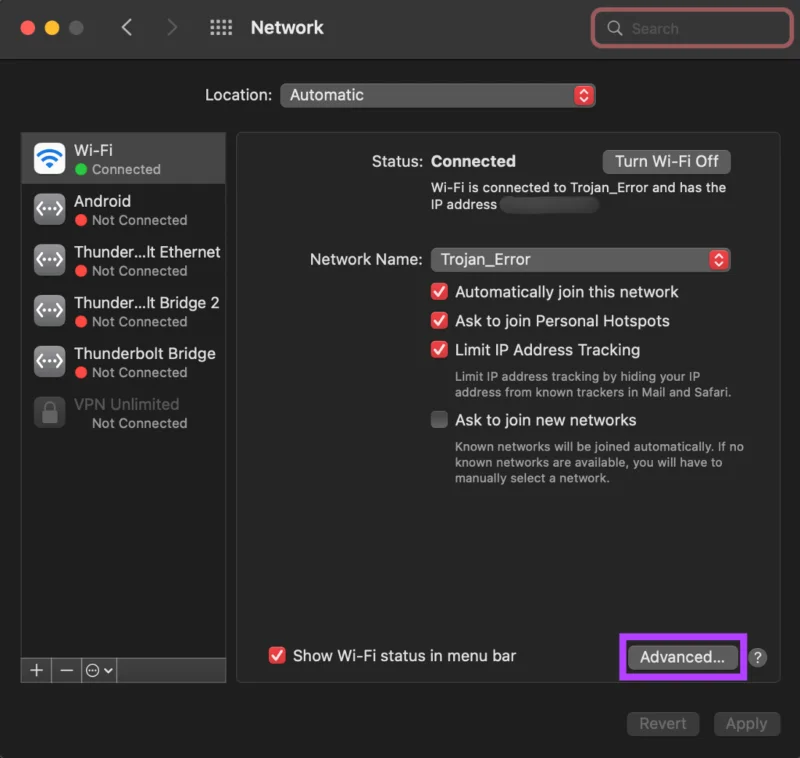Click the Revert button

[x=663, y=723]
